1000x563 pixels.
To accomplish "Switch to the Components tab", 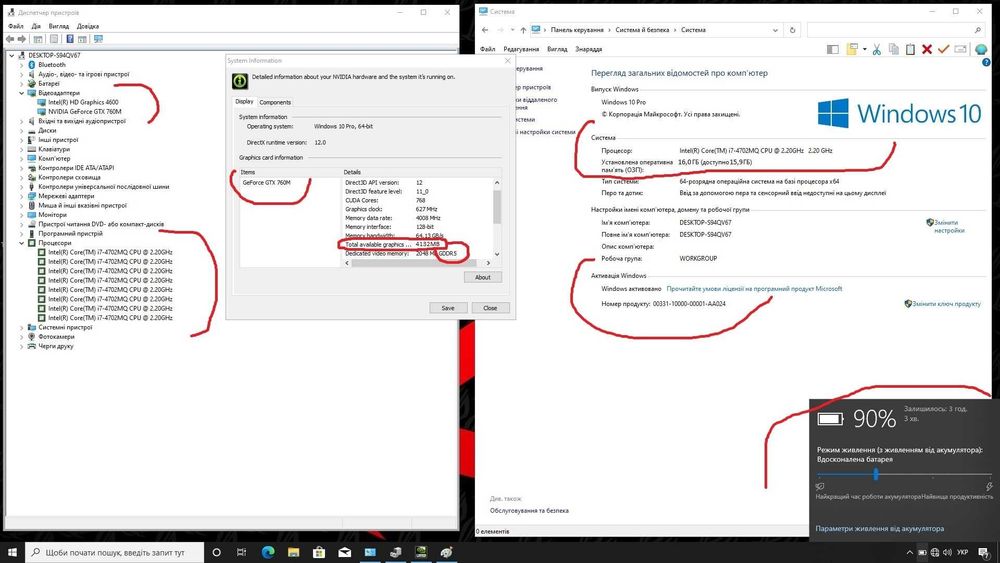I will click(x=275, y=102).
